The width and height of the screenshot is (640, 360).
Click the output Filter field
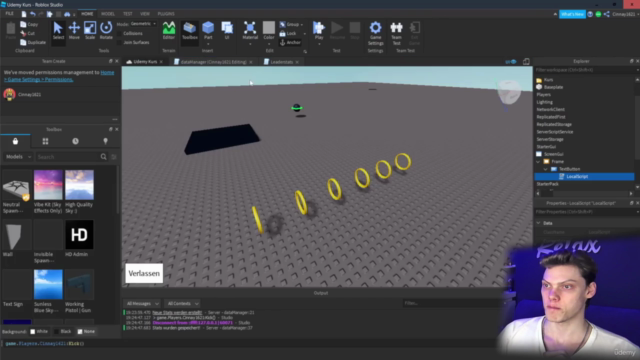pyautogui.click(x=451, y=303)
